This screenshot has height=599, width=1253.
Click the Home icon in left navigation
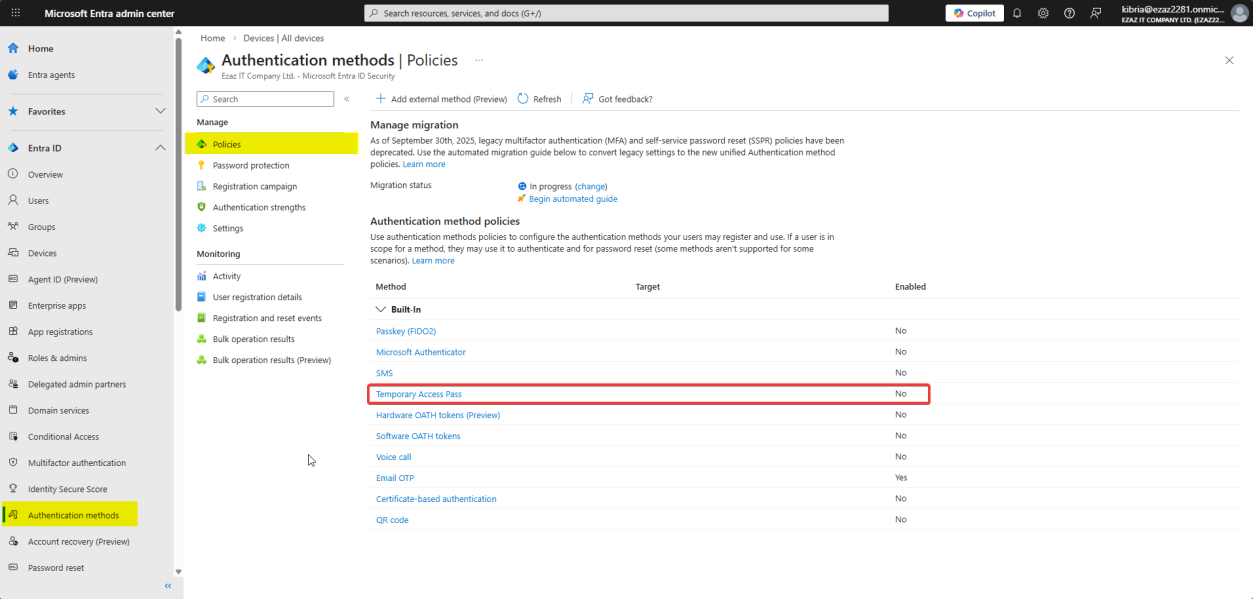(x=13, y=48)
